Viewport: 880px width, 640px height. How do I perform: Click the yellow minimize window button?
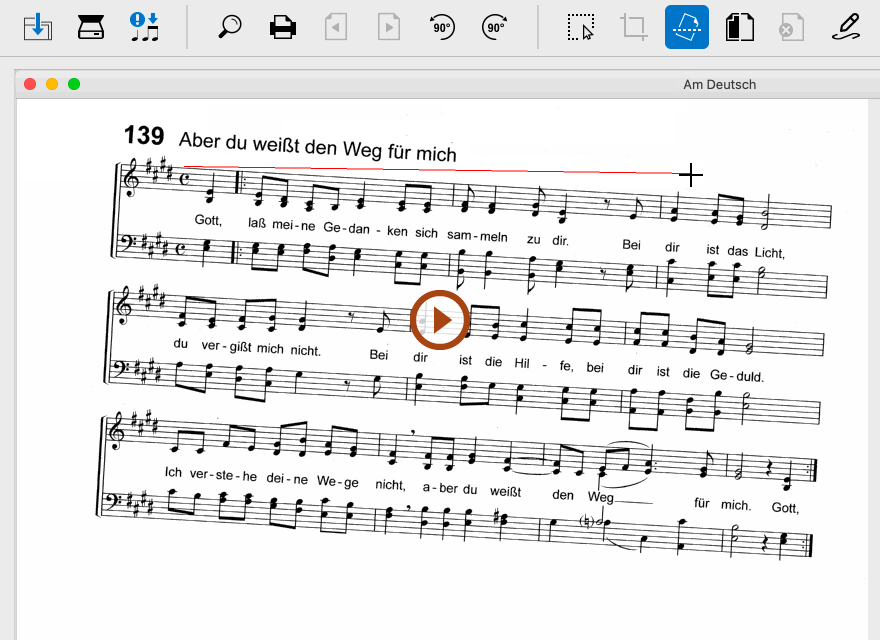tap(52, 84)
